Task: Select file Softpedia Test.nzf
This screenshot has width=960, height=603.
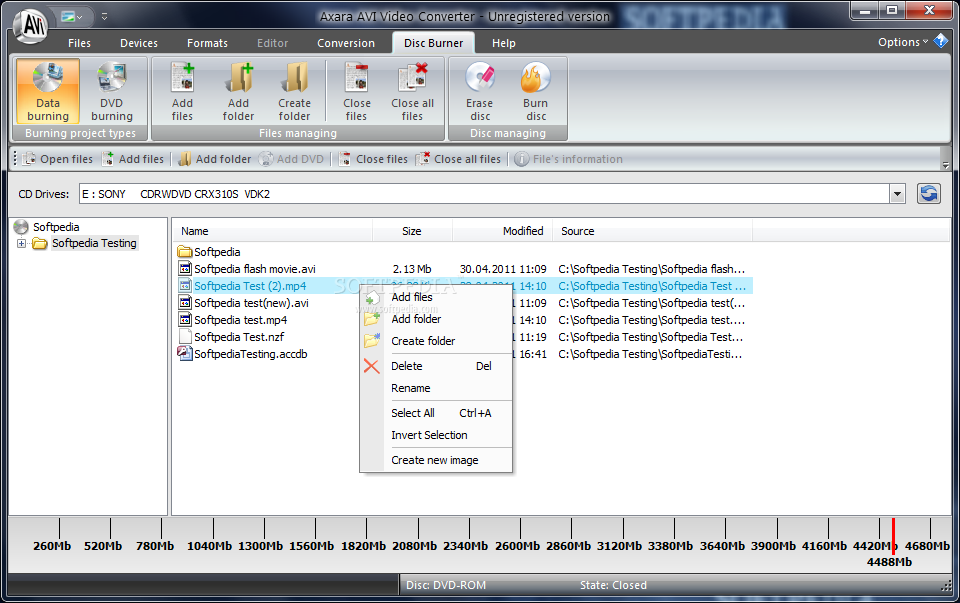Action: click(239, 337)
